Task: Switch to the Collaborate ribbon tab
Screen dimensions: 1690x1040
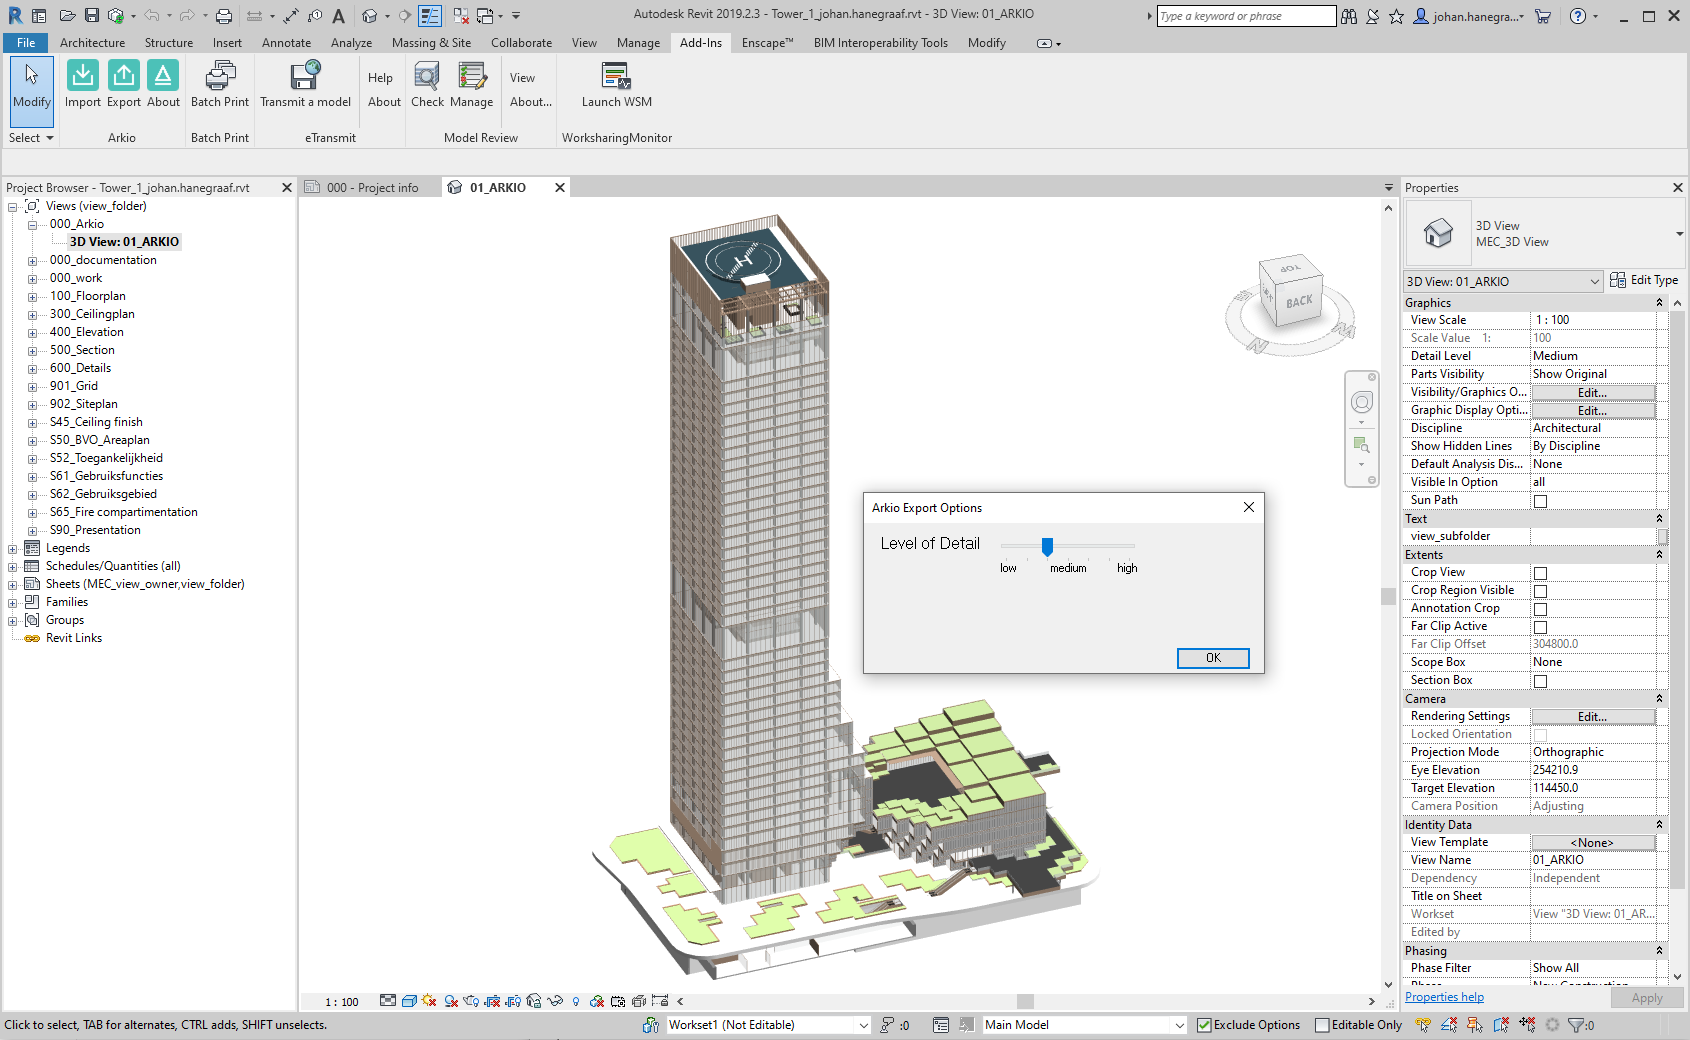Action: click(521, 43)
